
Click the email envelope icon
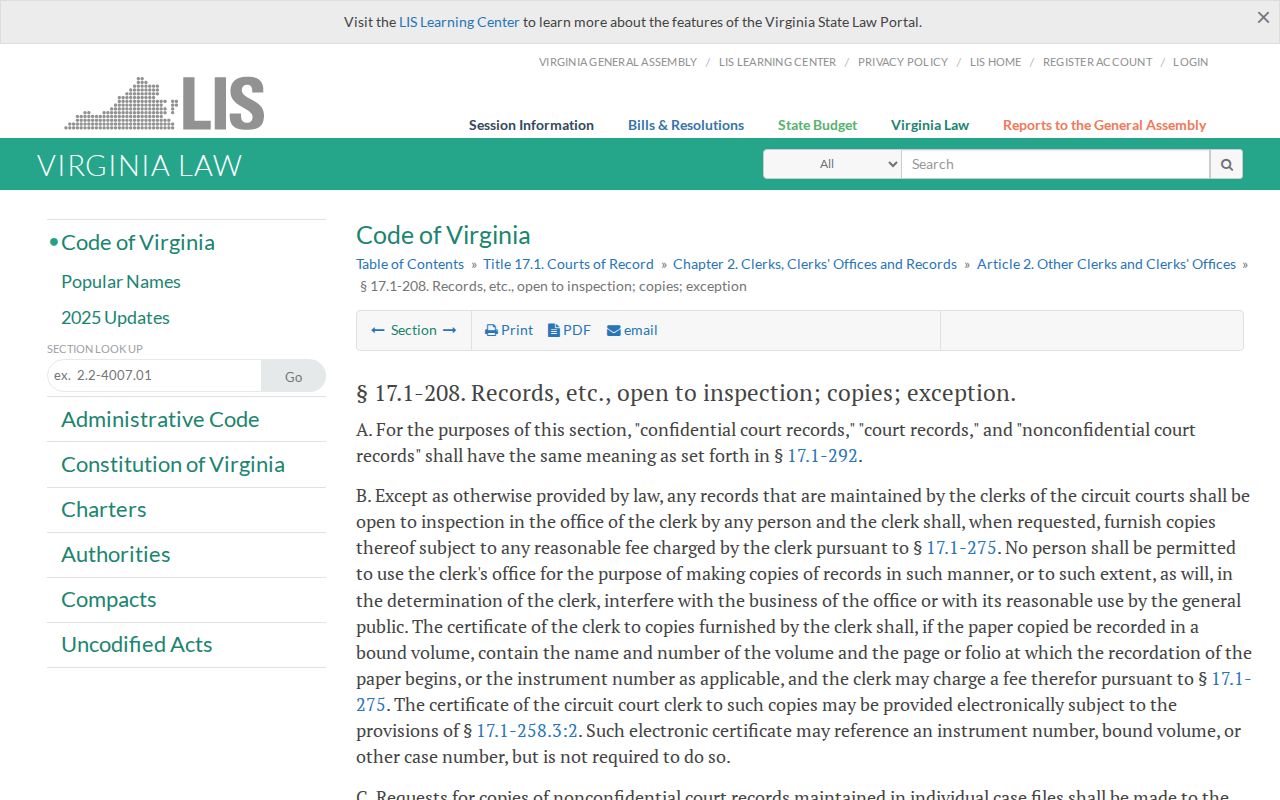coord(614,330)
